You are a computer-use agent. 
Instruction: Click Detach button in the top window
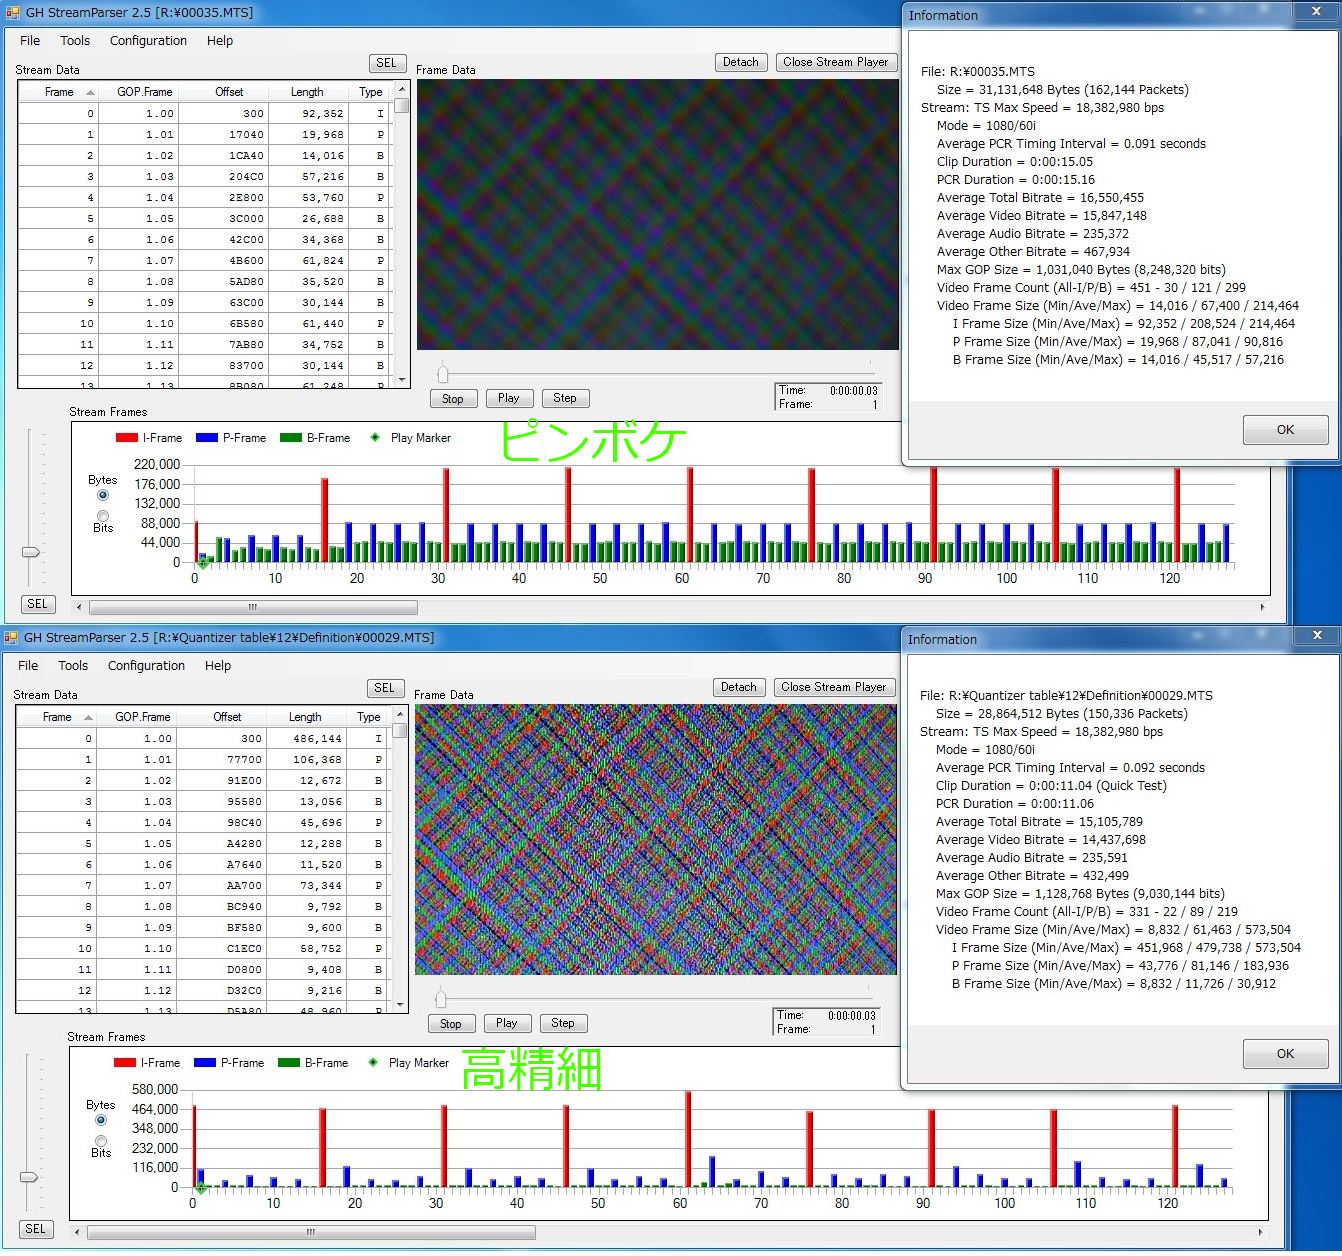coord(740,62)
